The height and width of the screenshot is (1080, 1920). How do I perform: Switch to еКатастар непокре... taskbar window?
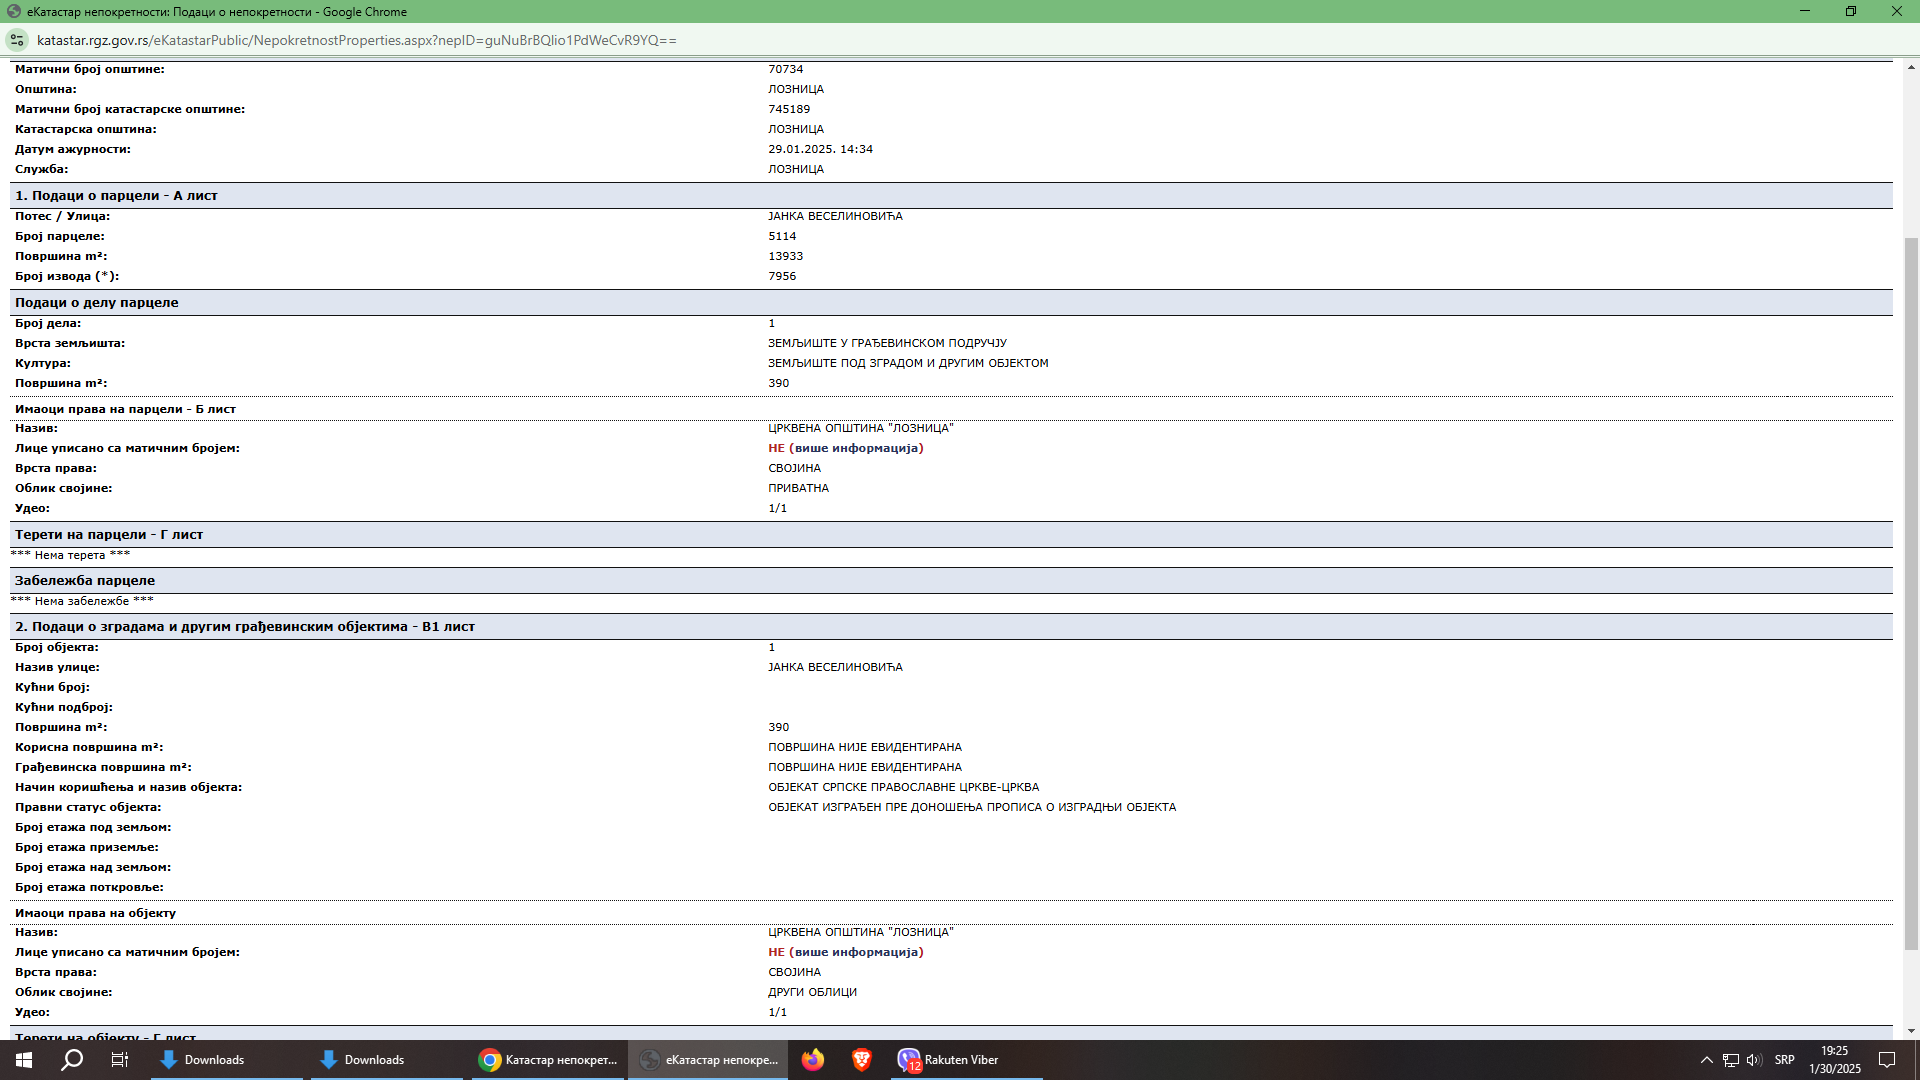[708, 1060]
